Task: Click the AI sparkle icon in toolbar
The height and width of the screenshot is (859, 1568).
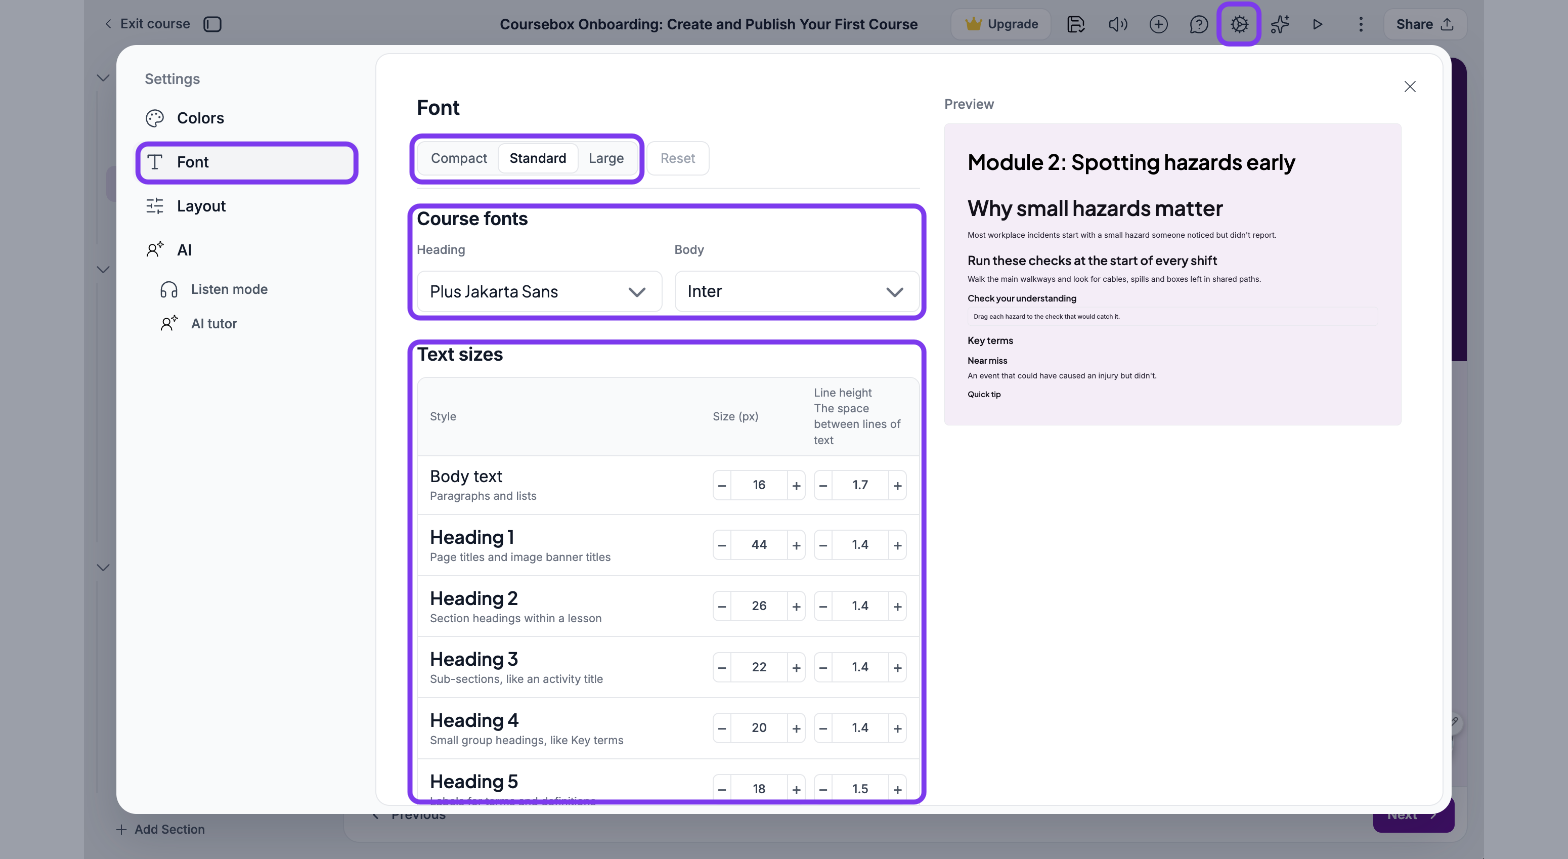Action: click(x=1280, y=24)
